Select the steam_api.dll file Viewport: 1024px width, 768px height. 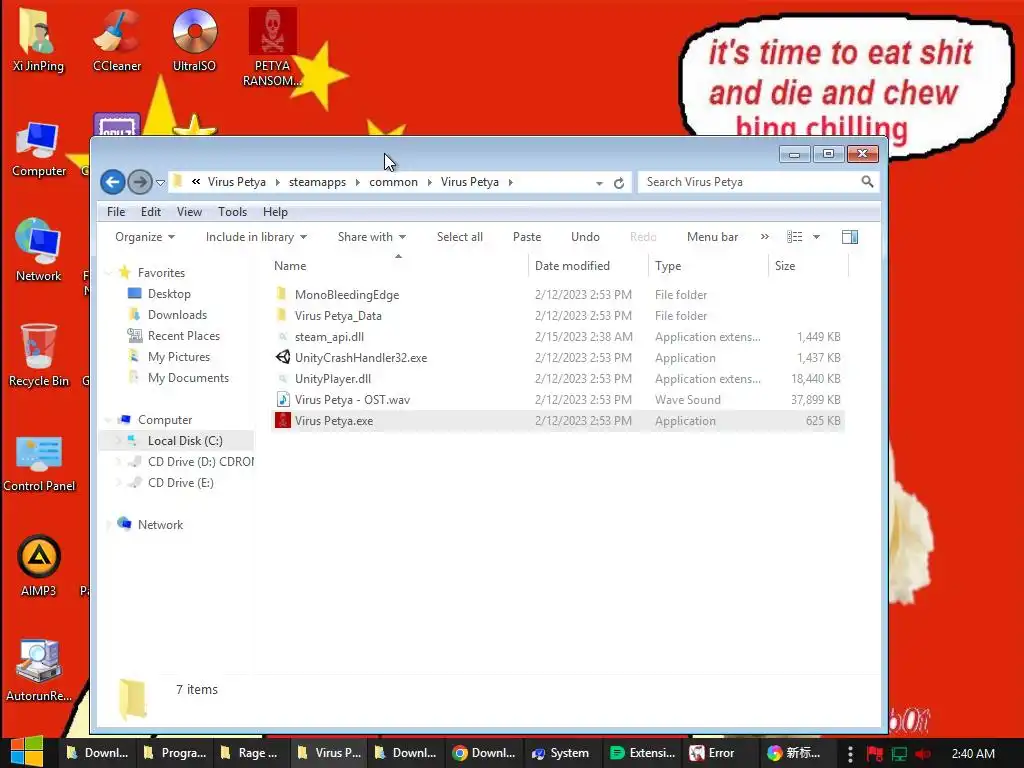click(329, 336)
